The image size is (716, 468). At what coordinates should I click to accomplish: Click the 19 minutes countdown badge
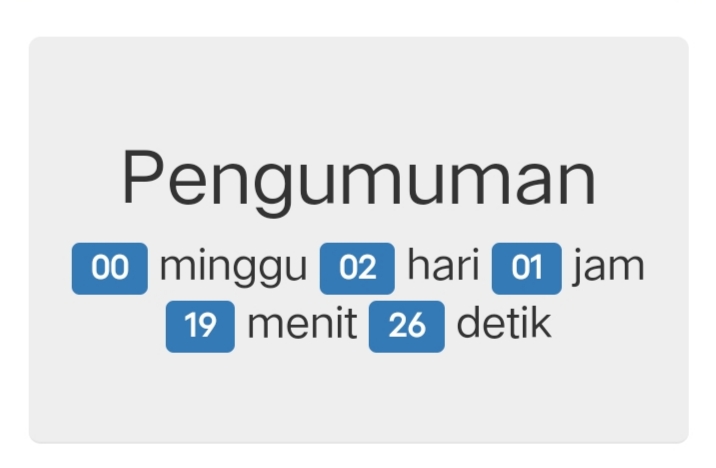200,326
